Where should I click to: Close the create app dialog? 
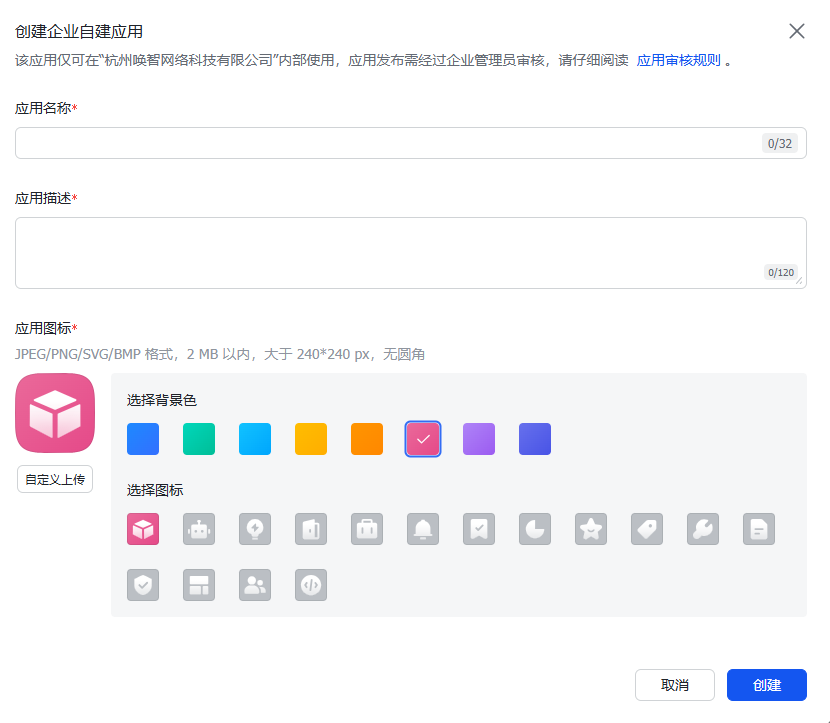(797, 31)
